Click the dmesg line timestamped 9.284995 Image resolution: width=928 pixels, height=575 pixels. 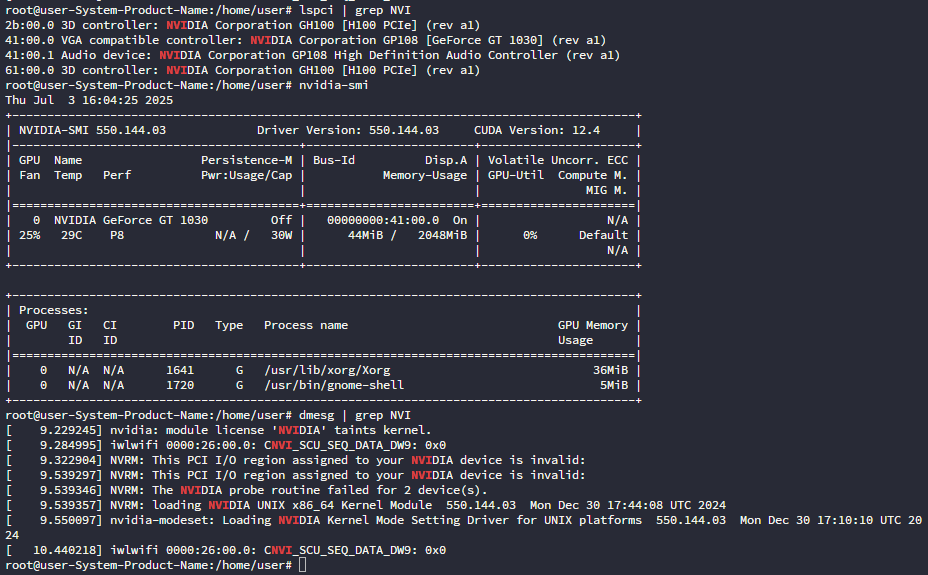225,445
